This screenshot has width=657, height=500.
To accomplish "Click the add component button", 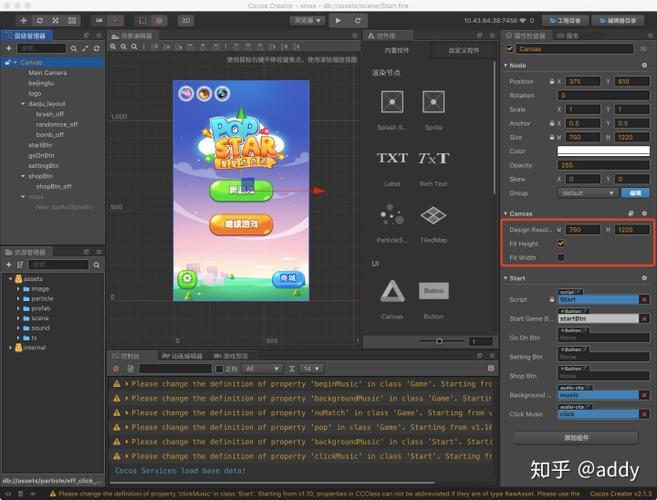I will coord(576,438).
